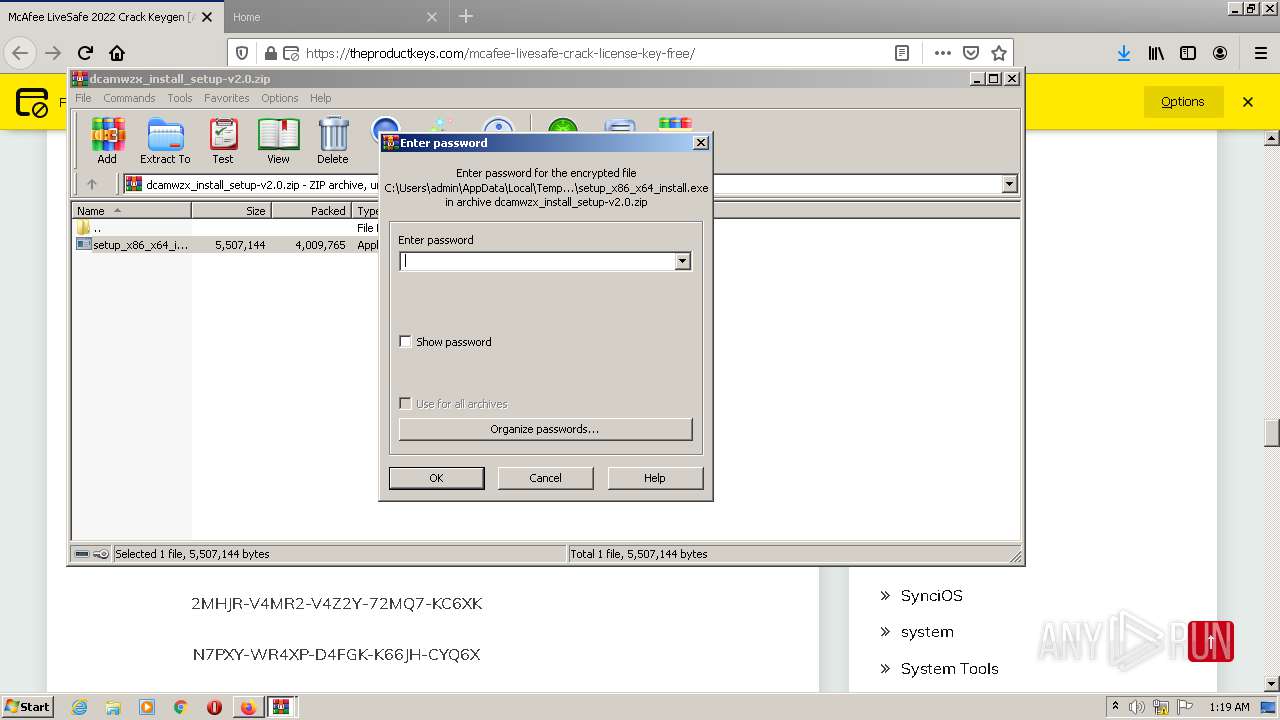Open a new Firefox tab

tap(466, 16)
